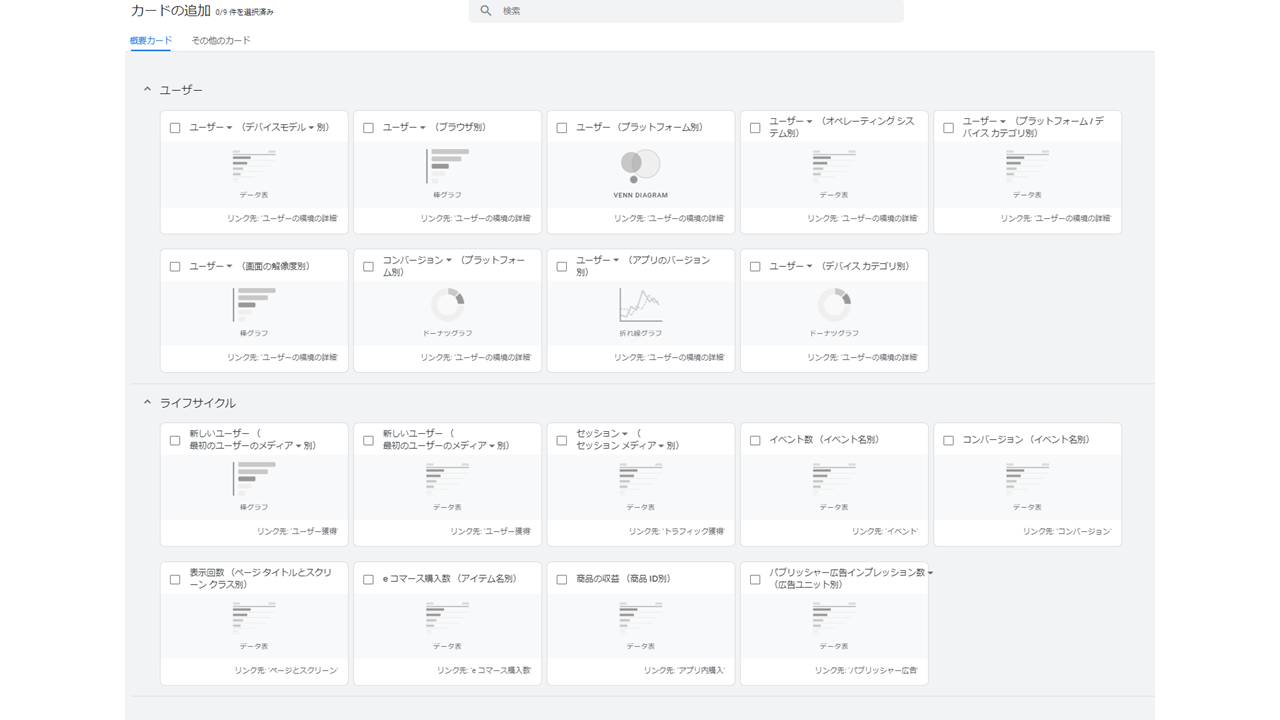Select the イベント数（イベント名別）checkbox
This screenshot has height=720, width=1280.
pos(755,440)
